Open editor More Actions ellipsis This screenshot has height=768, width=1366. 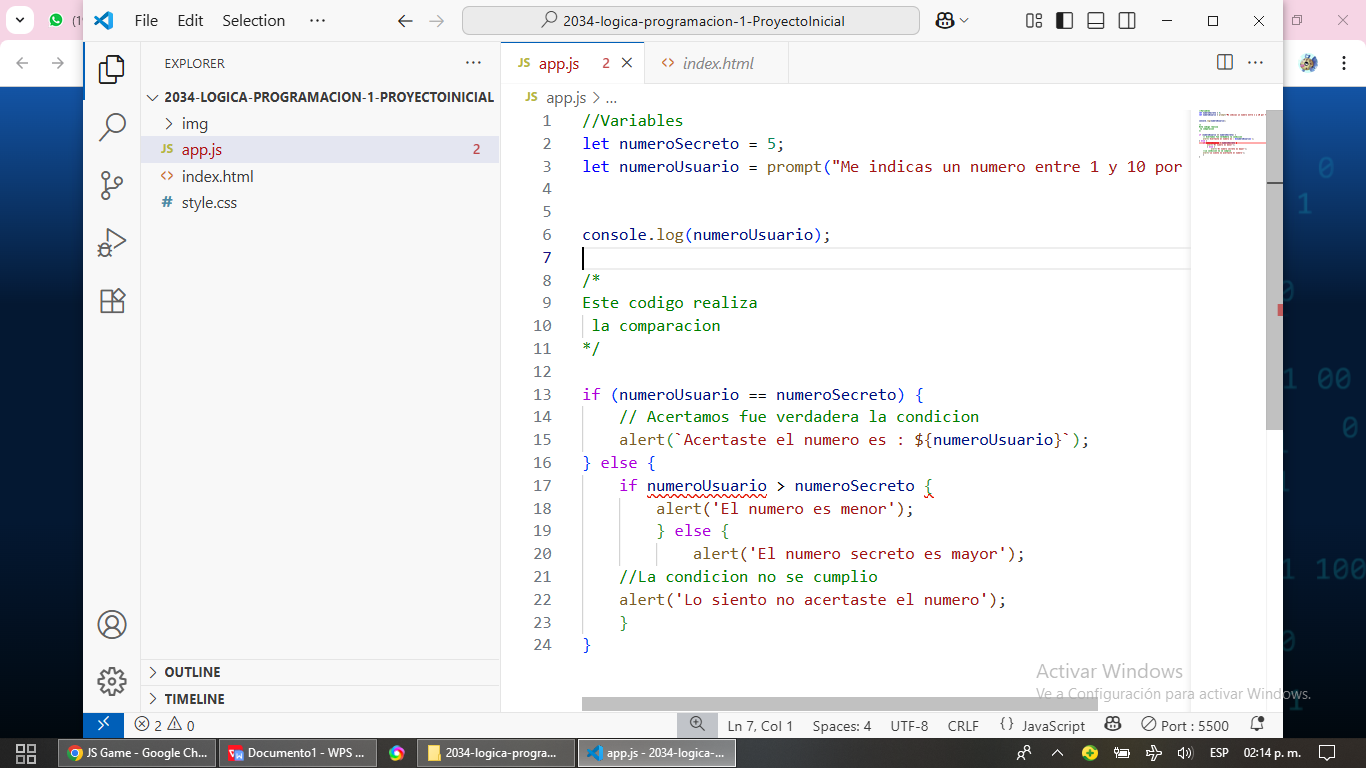pos(1255,62)
